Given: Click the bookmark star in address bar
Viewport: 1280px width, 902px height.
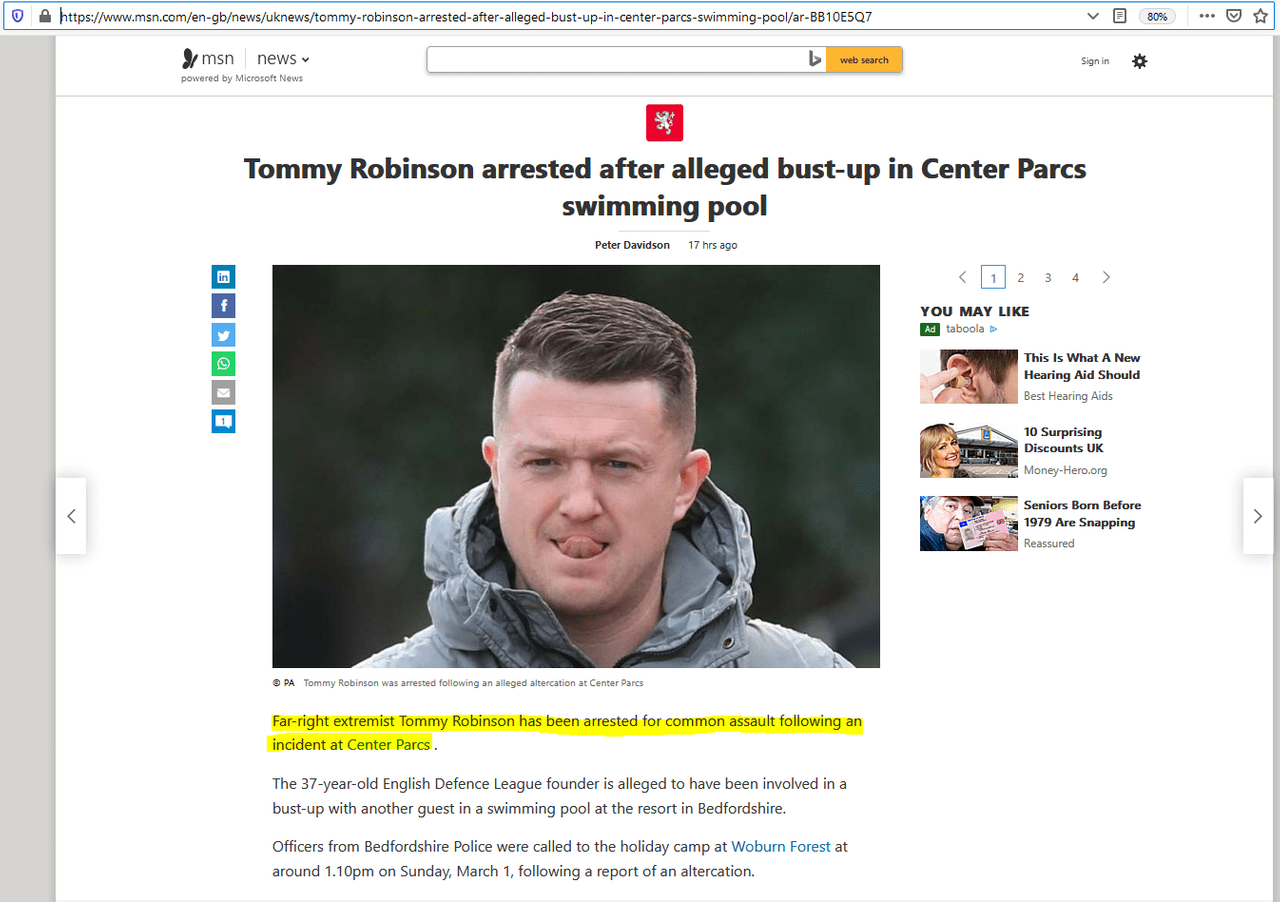Looking at the screenshot, I should pos(1260,16).
